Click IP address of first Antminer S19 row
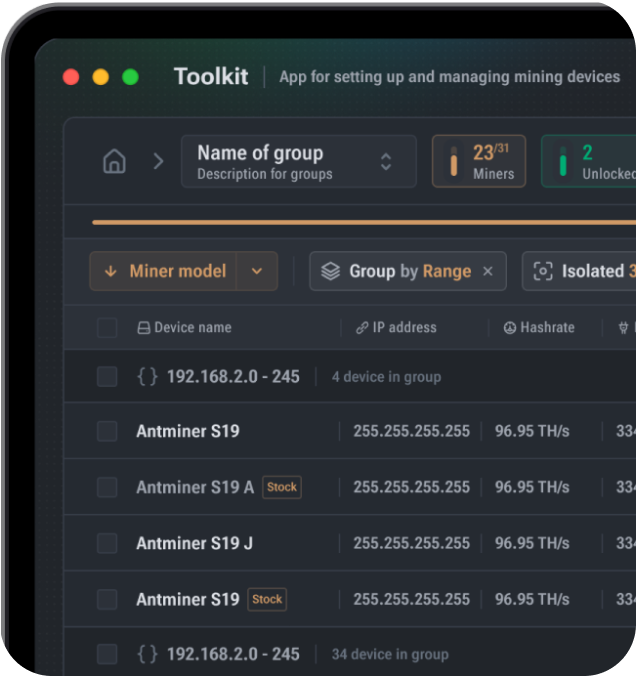The width and height of the screenshot is (636, 676). (x=411, y=431)
